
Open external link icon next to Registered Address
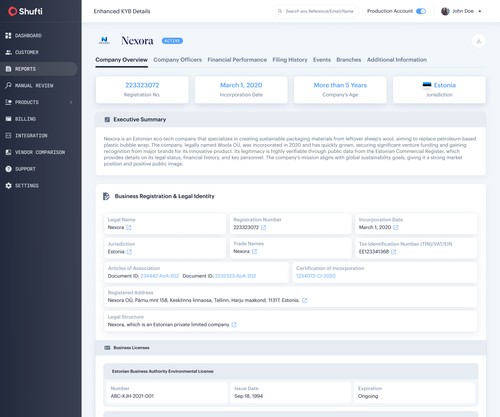304,300
